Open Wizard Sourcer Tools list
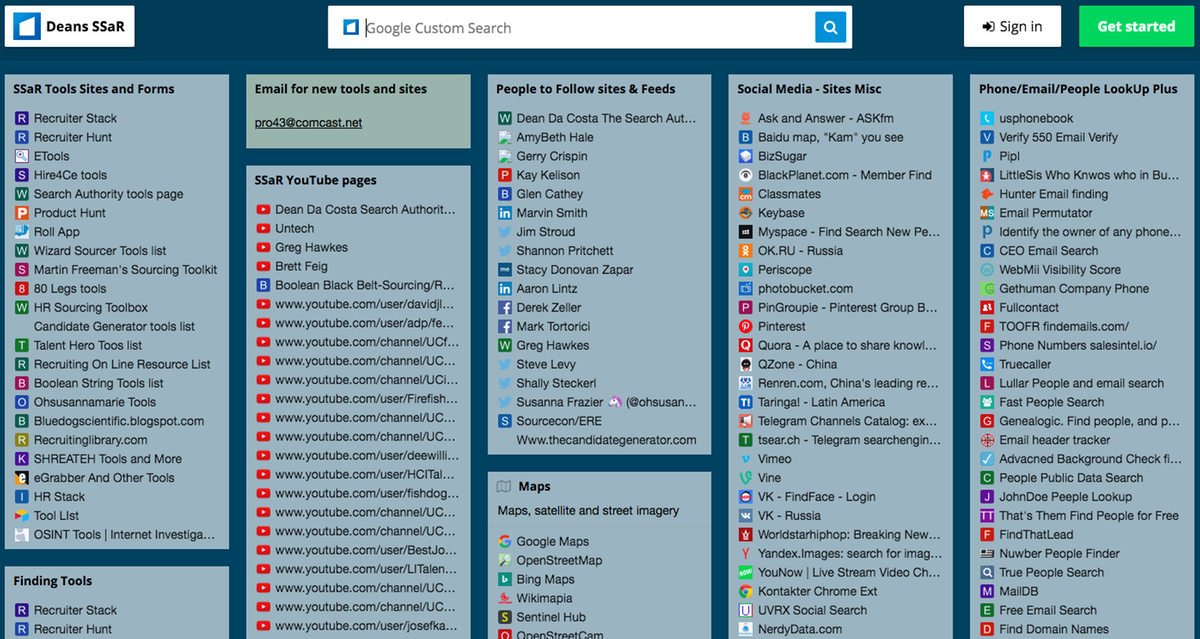This screenshot has height=639, width=1200. [x=100, y=251]
